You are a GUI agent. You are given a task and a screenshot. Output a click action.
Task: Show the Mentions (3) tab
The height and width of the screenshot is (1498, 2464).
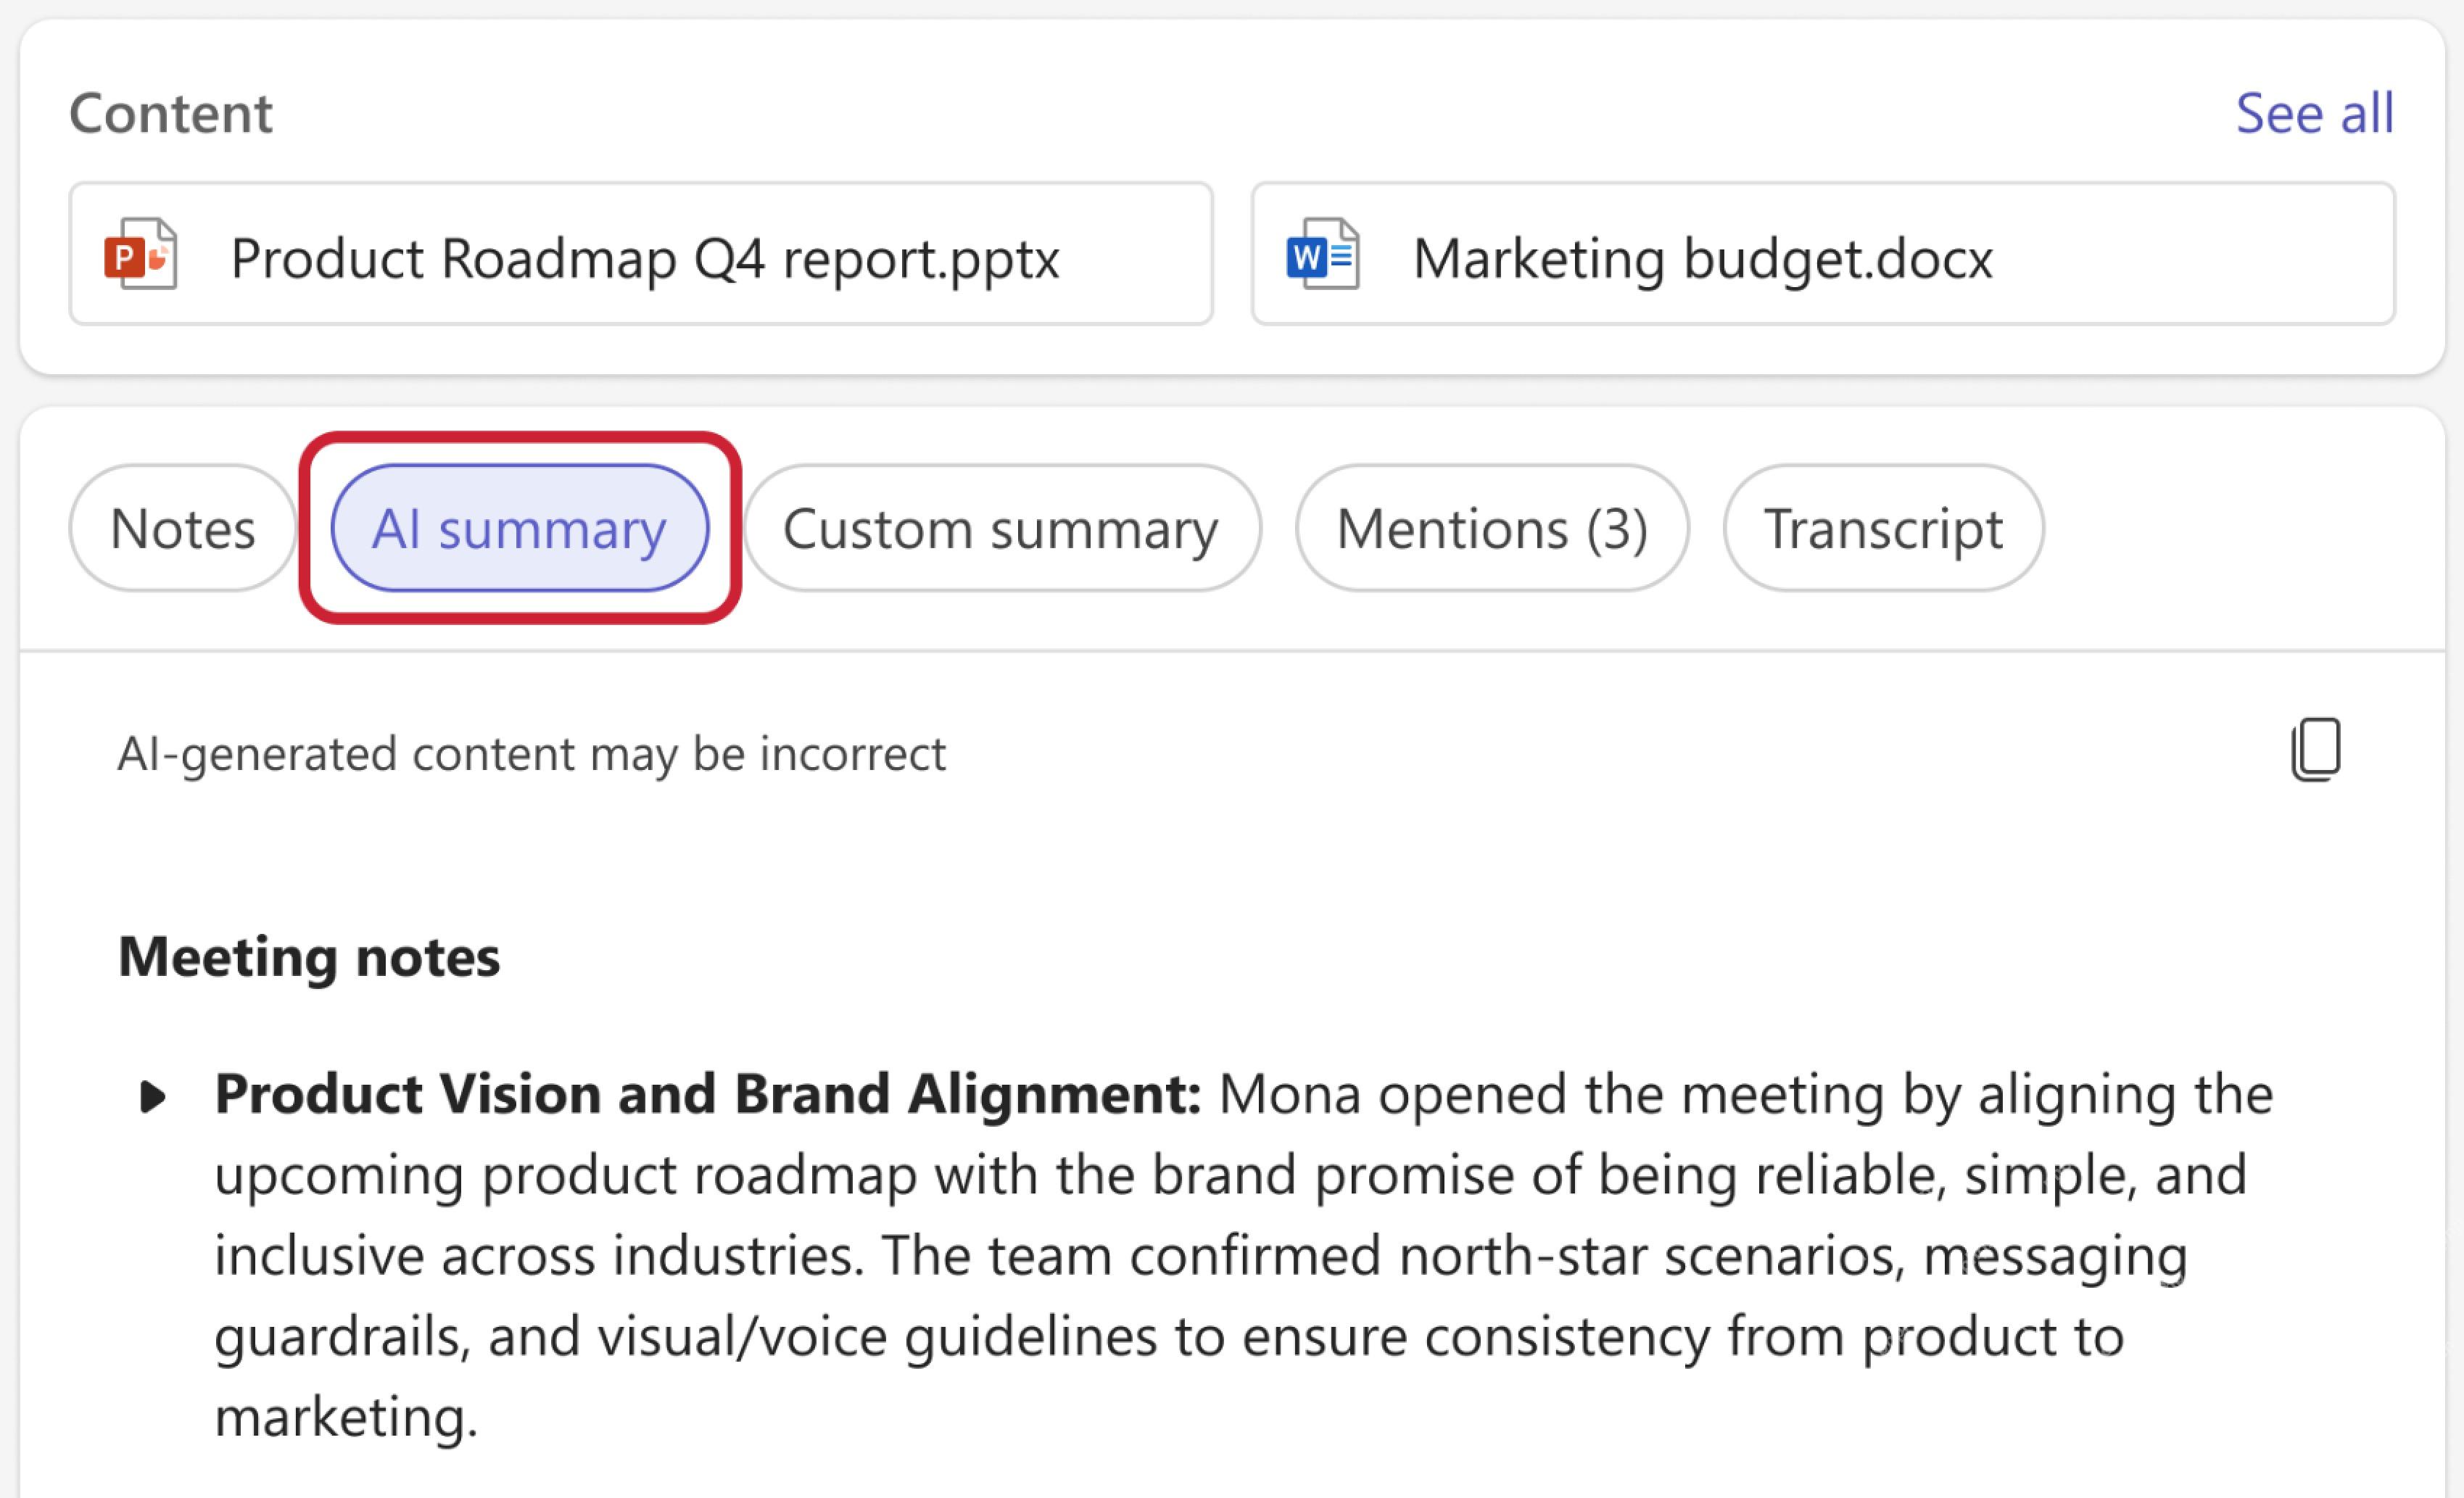1492,528
